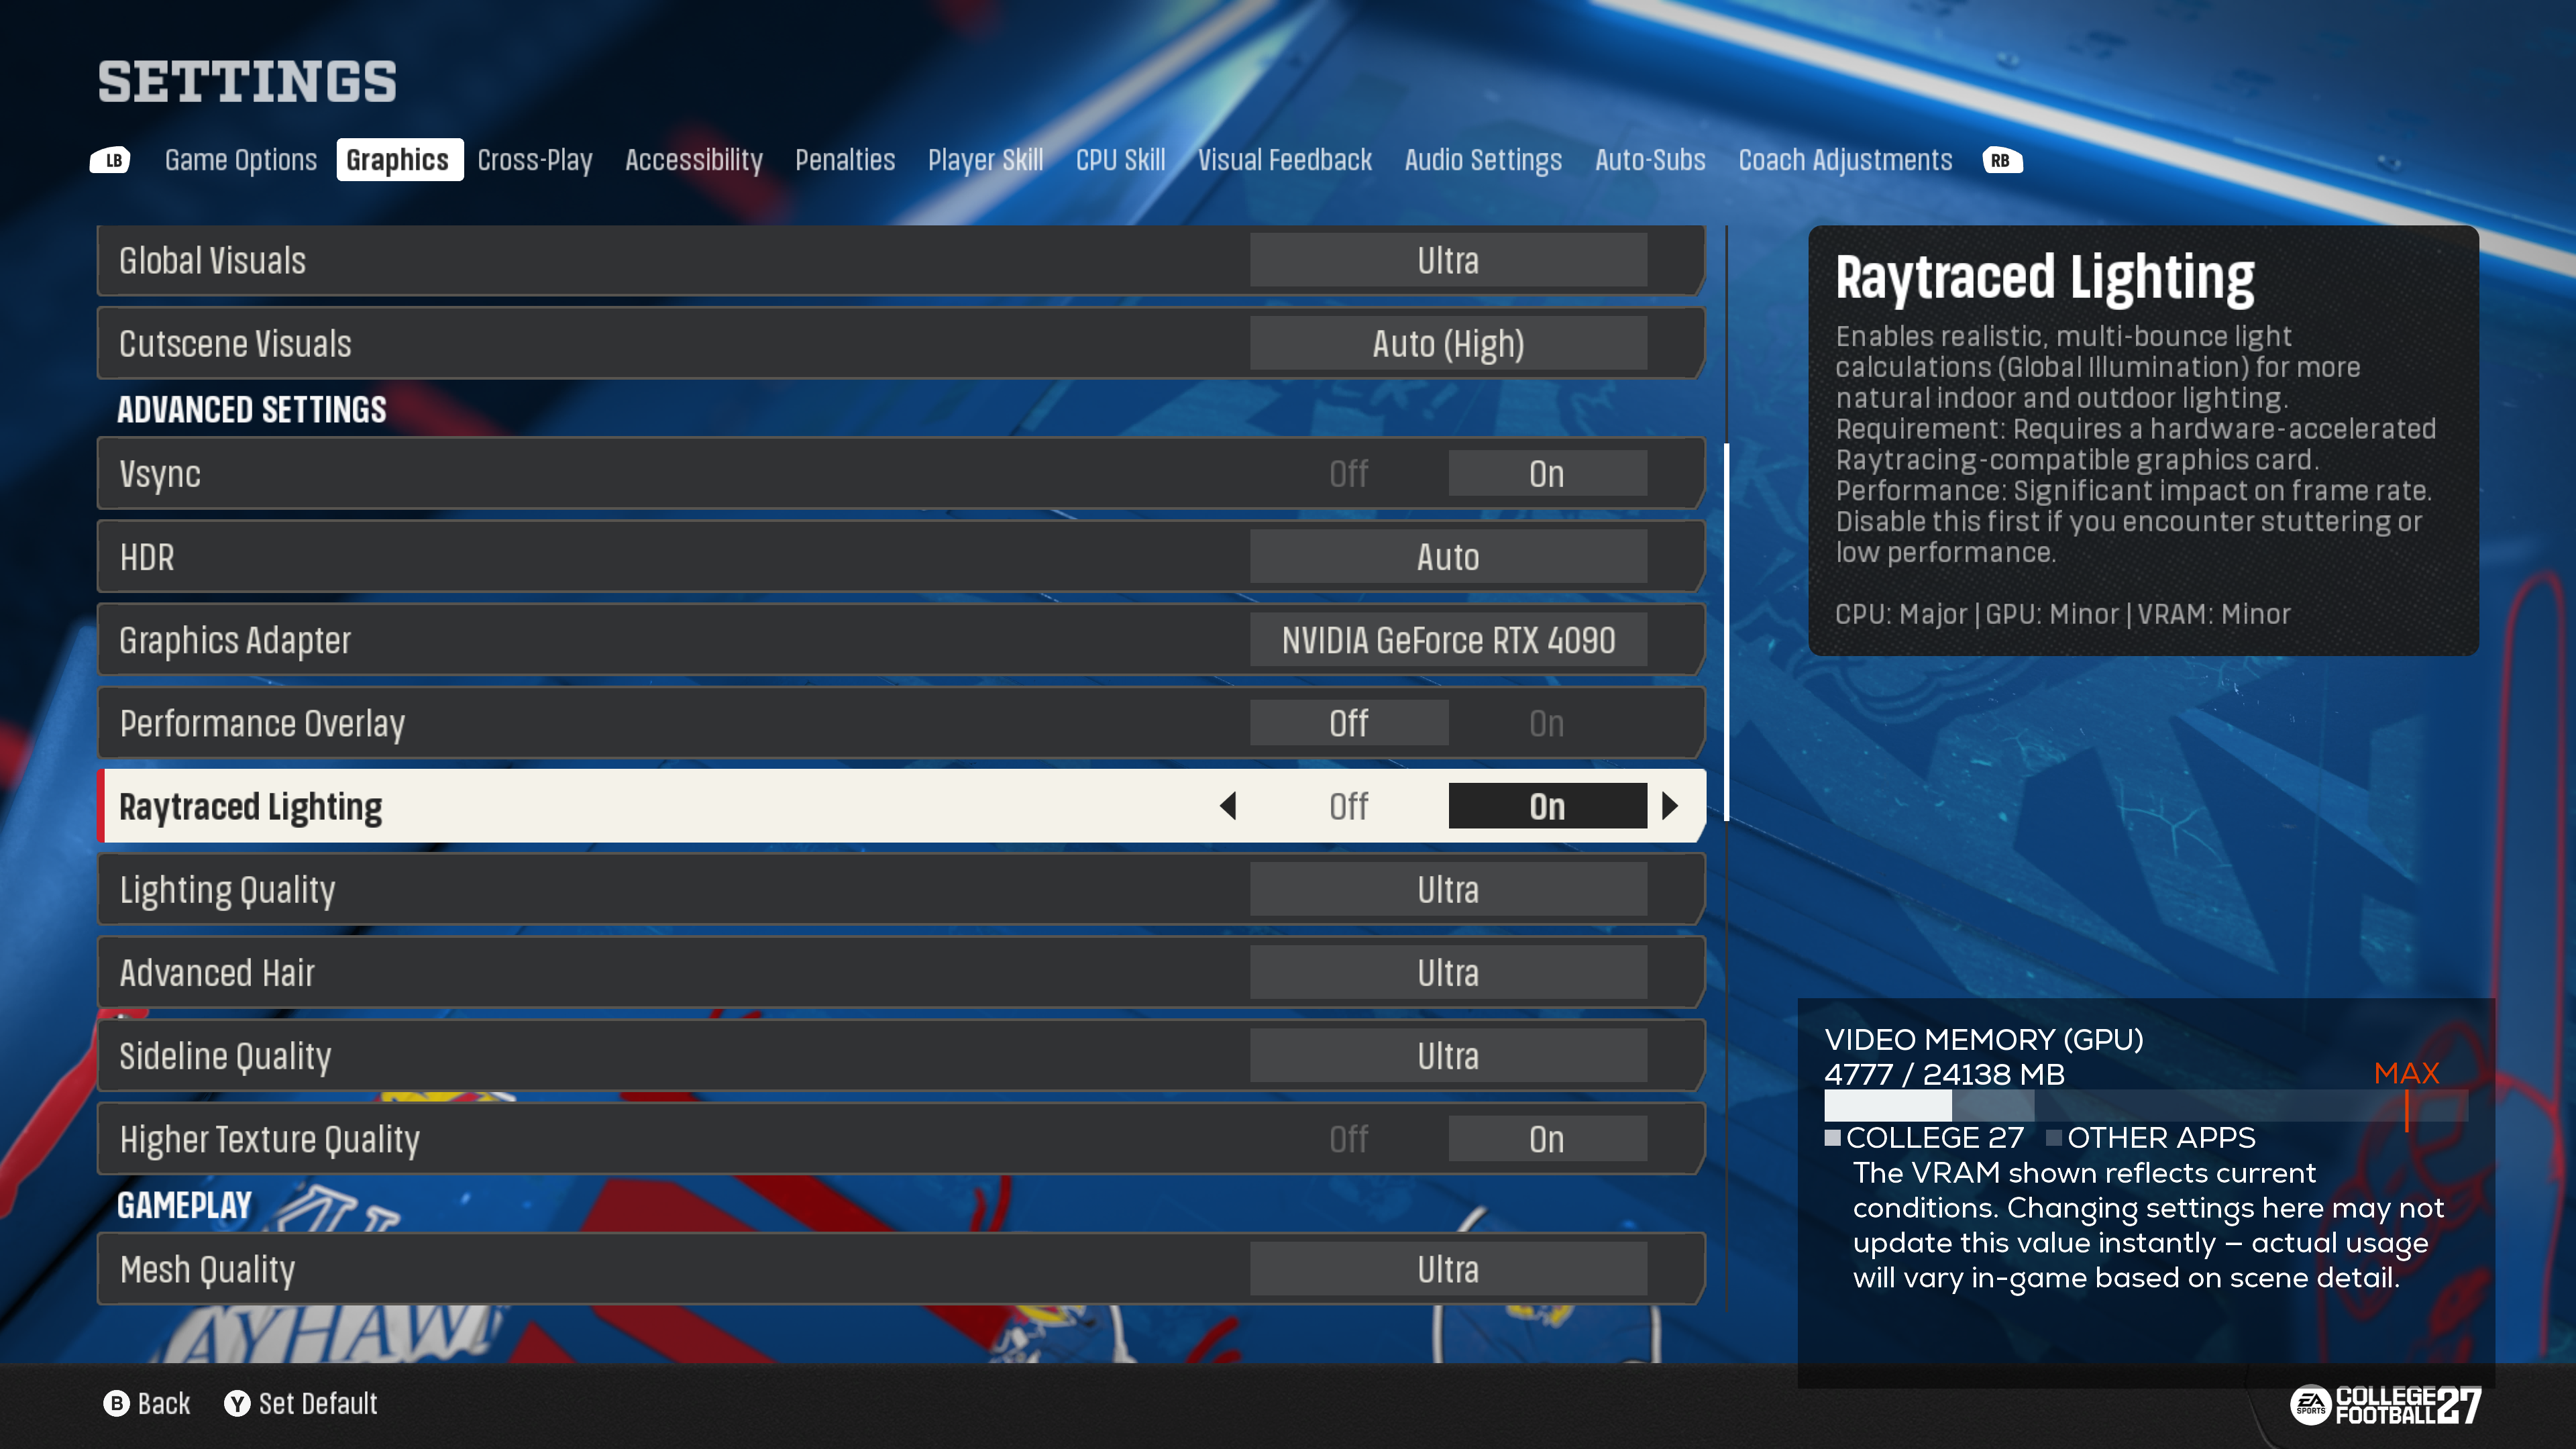2576x1449 pixels.
Task: Click the right arrow on Raytraced Lighting
Action: pyautogui.click(x=1670, y=806)
